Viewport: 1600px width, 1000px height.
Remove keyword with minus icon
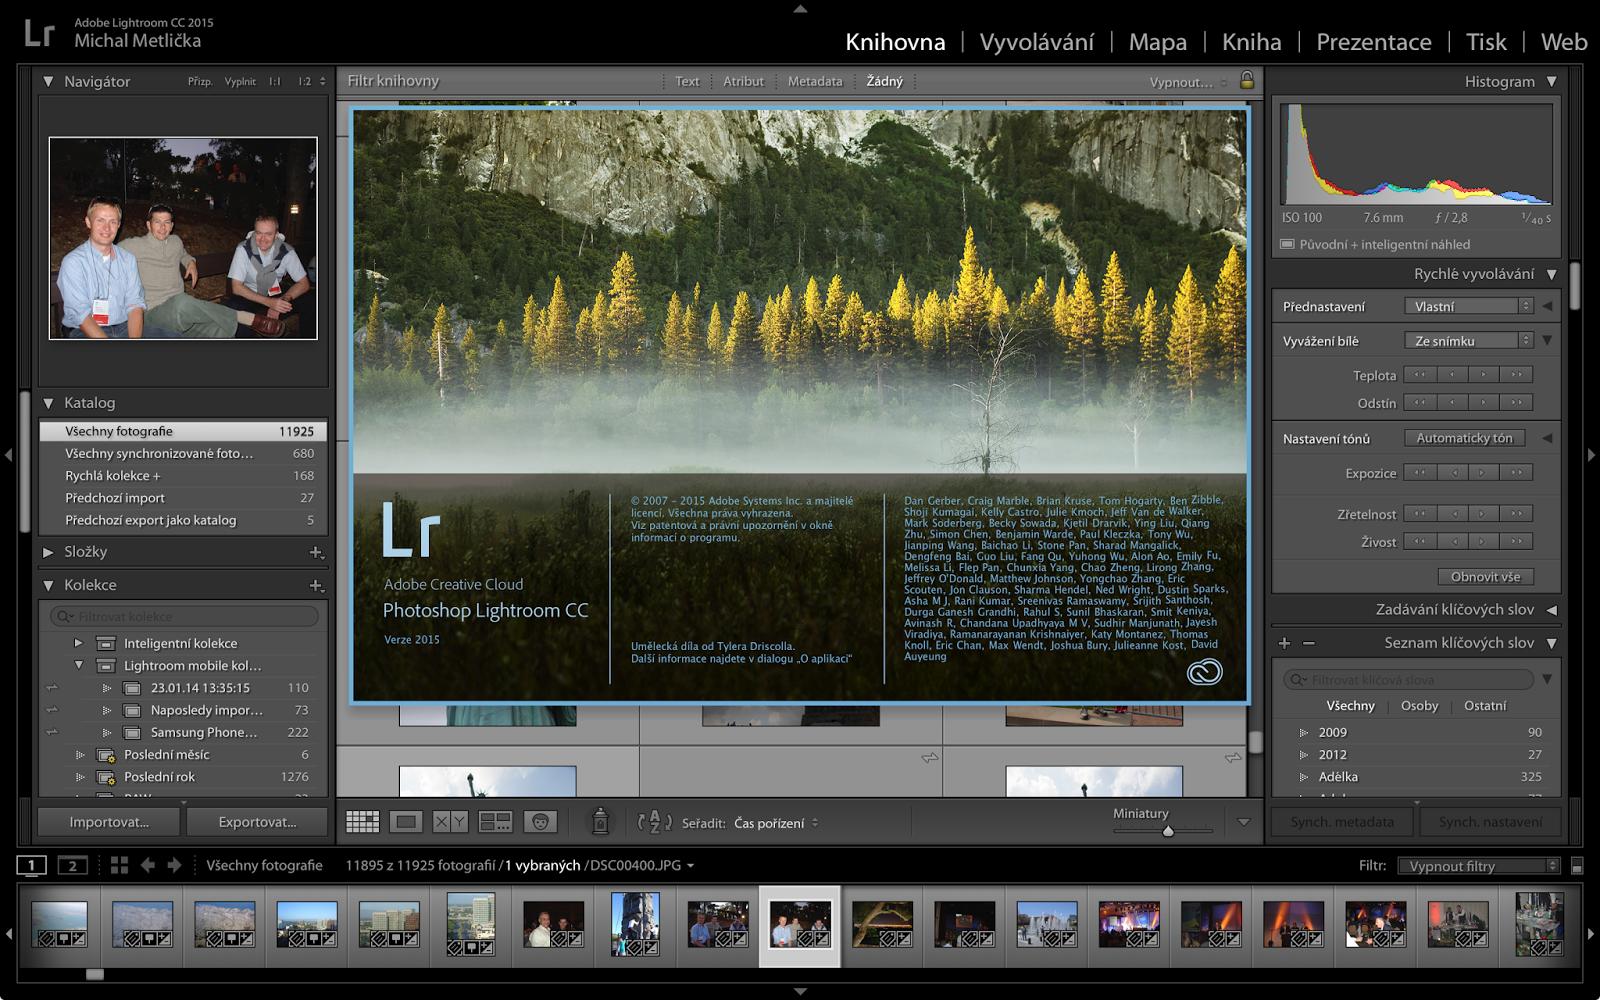click(x=1309, y=643)
